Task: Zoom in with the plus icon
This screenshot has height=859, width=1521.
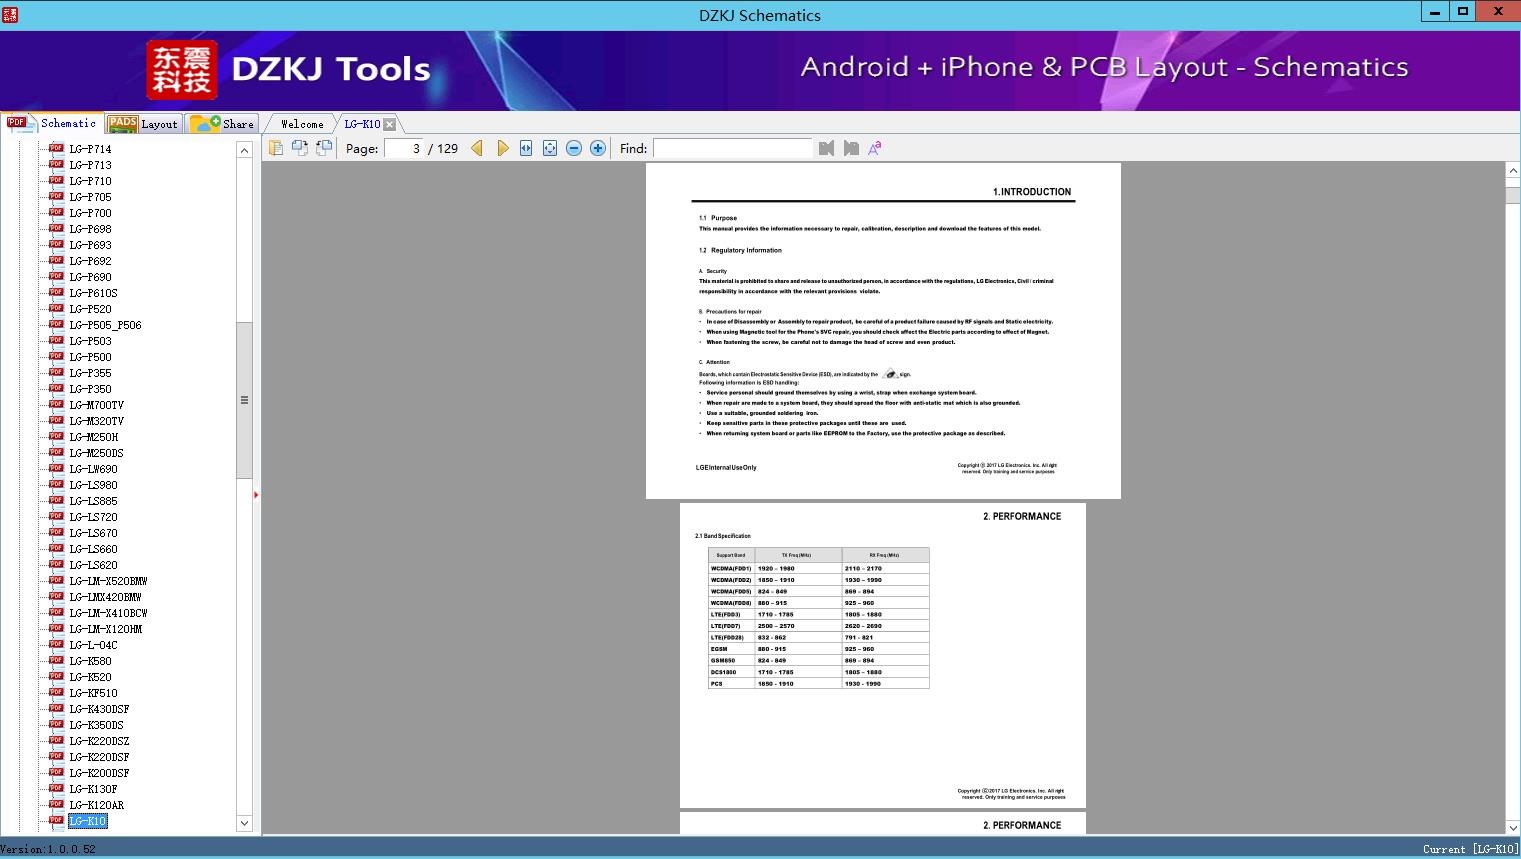Action: tap(598, 148)
